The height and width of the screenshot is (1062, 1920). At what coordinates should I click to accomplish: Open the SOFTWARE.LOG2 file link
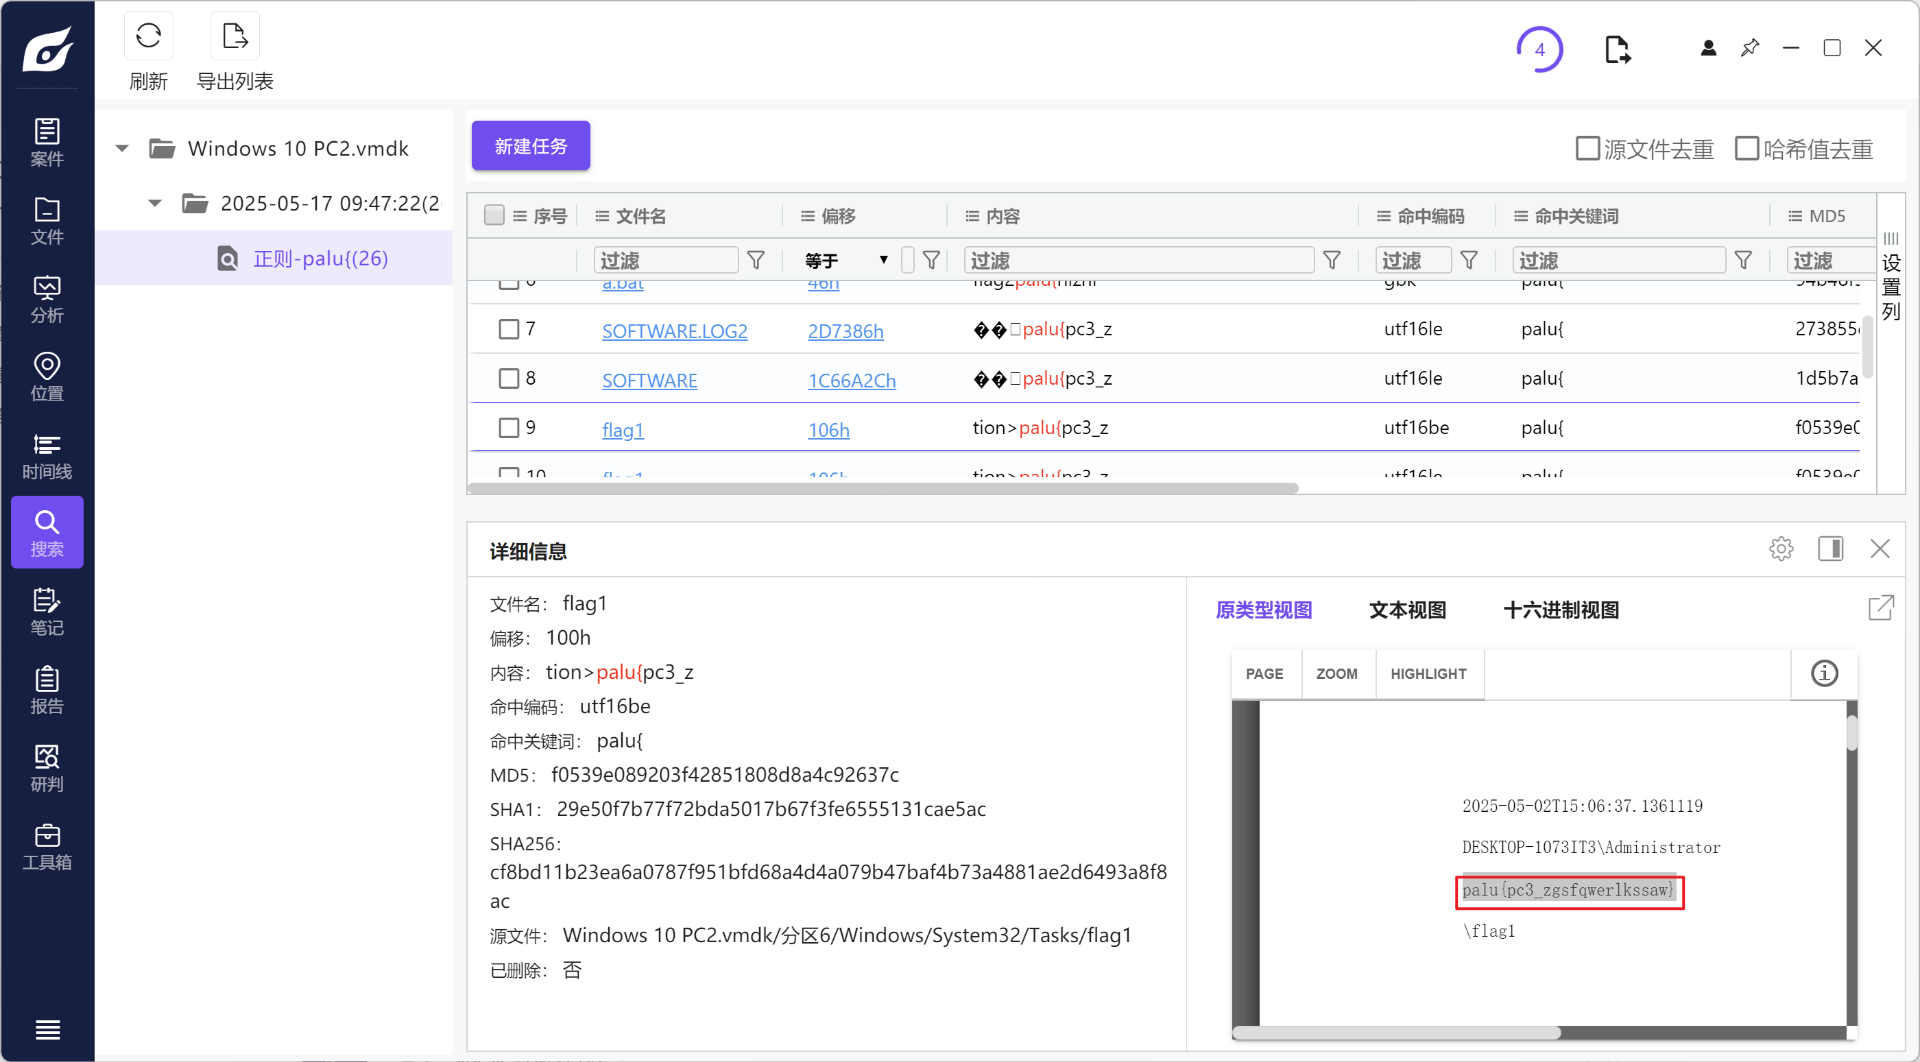[675, 331]
